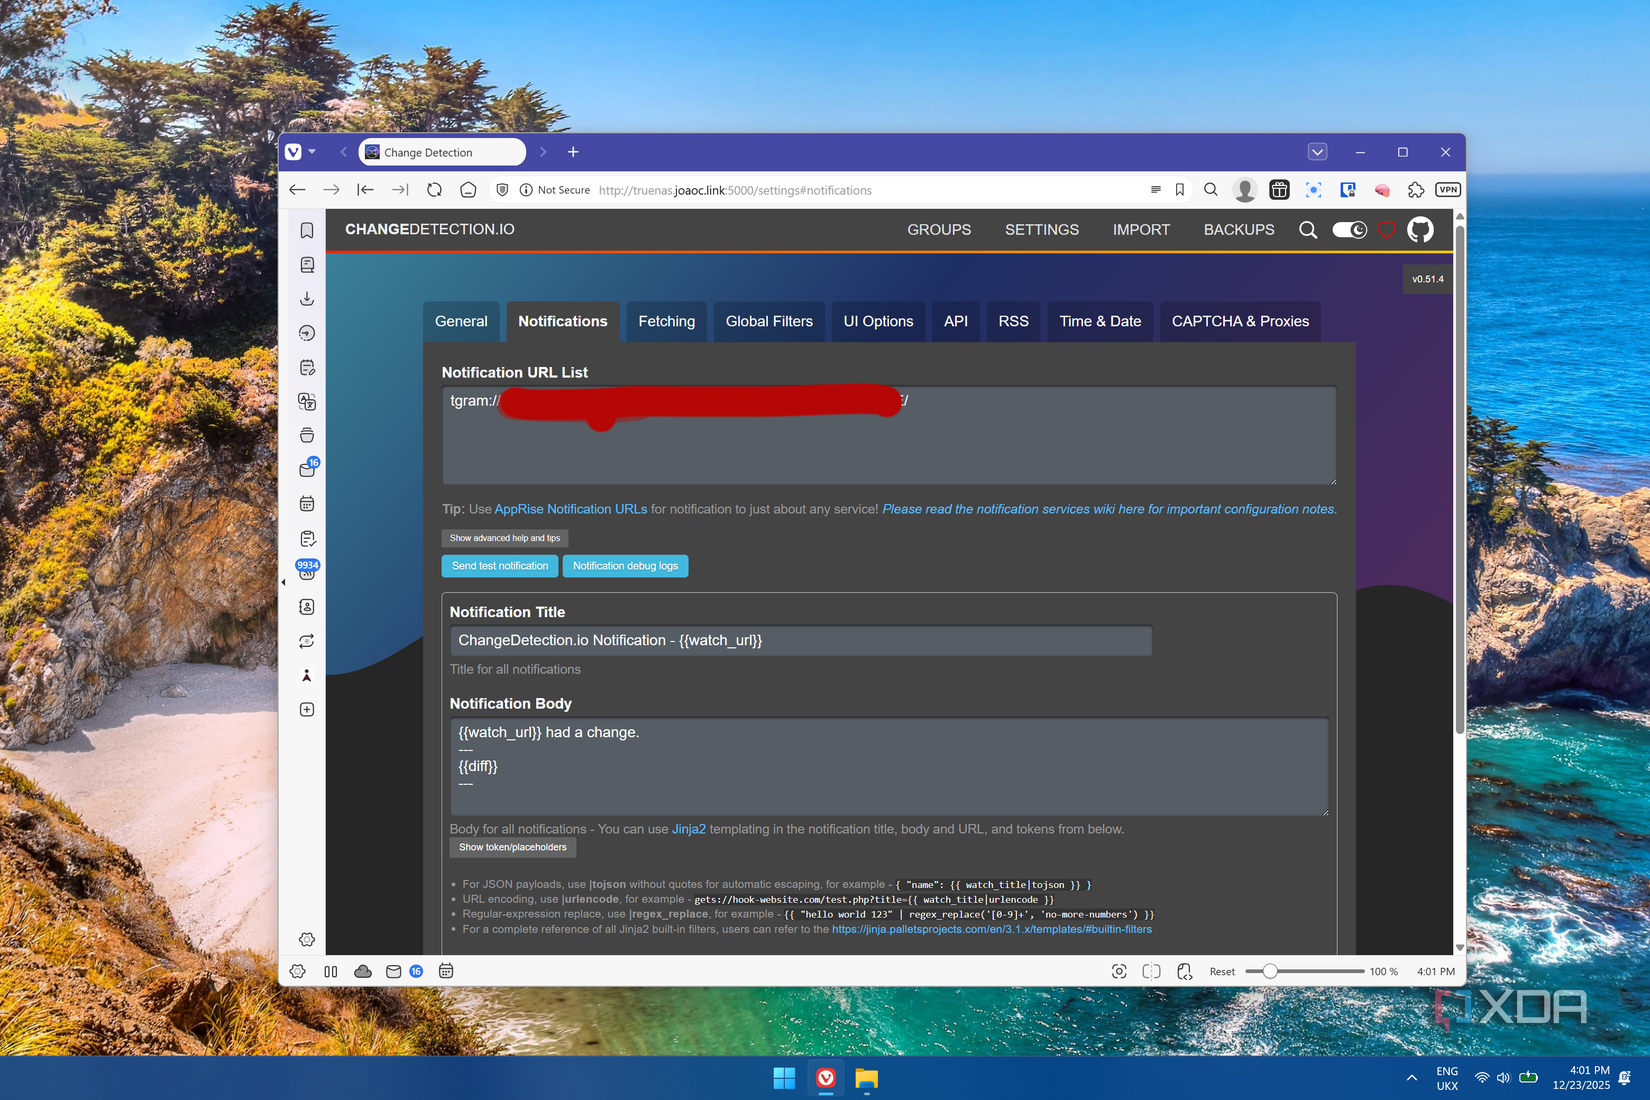Viewport: 1650px width, 1100px height.
Task: Click the search icon in browser toolbar
Action: click(x=1211, y=190)
